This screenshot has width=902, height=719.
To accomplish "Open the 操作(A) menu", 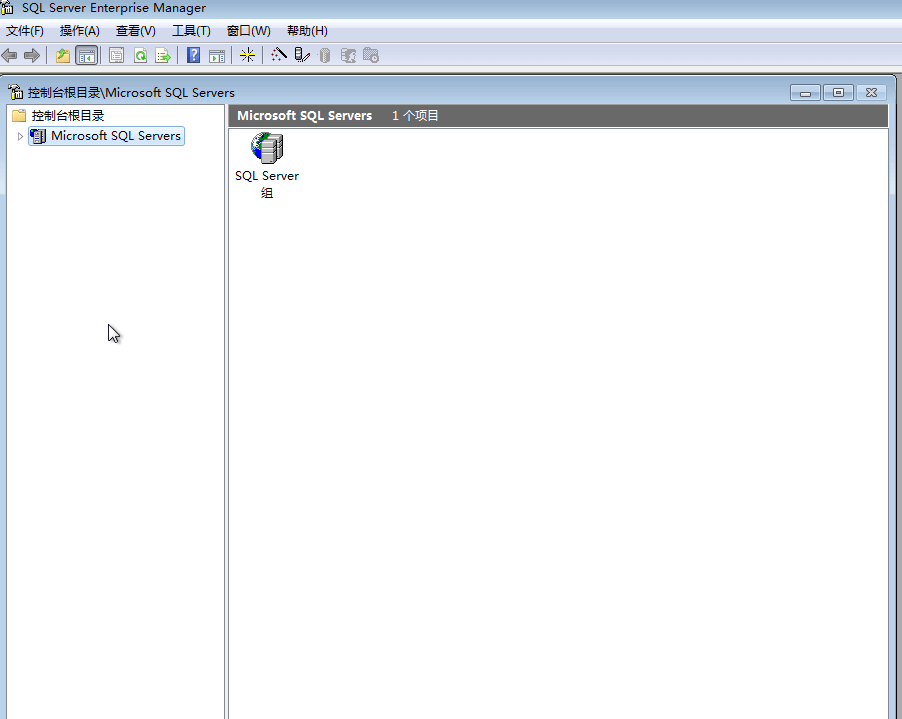I will pos(79,31).
